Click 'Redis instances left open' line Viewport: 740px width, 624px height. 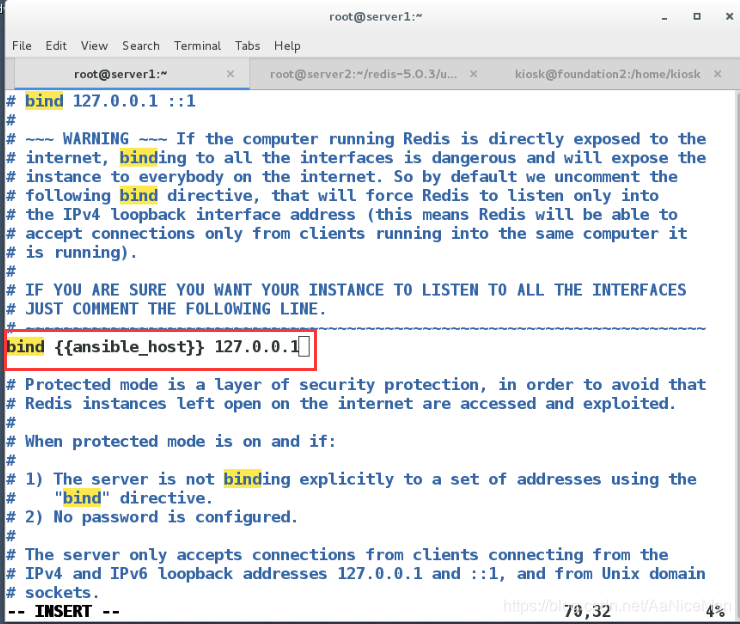click(341, 404)
